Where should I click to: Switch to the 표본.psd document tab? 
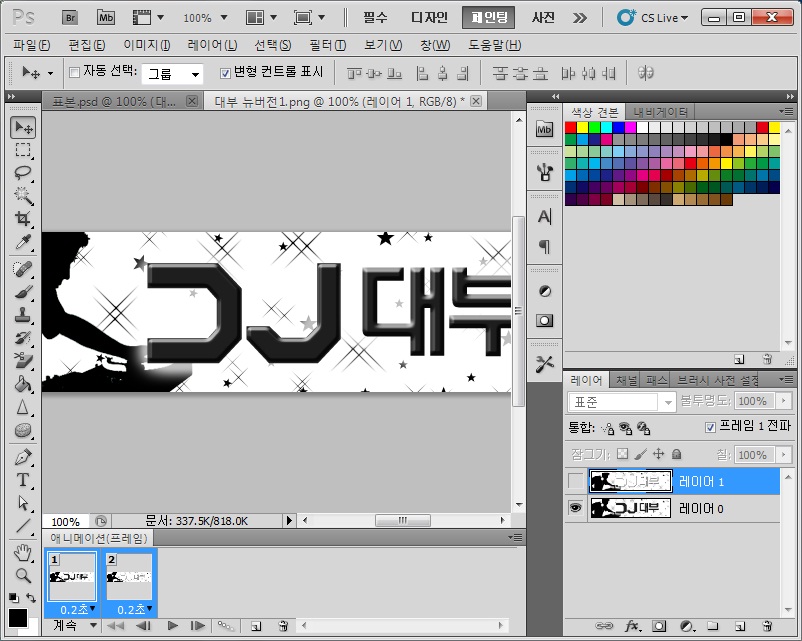(114, 101)
